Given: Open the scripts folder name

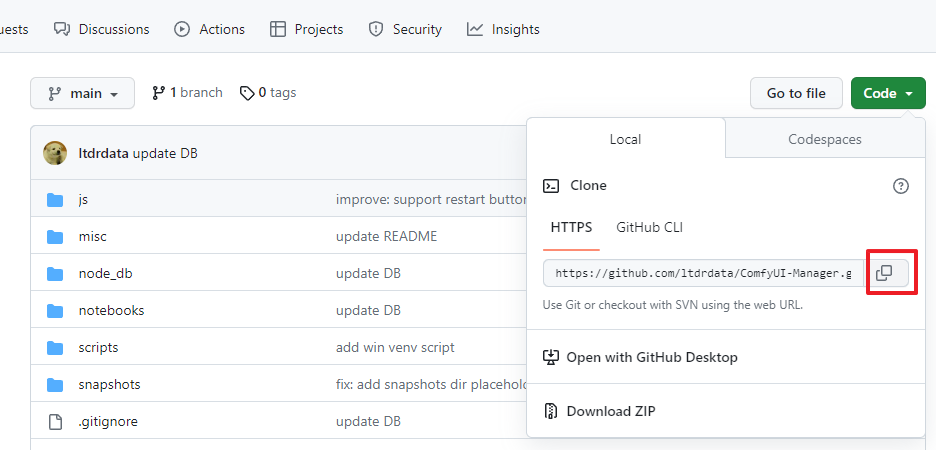Looking at the screenshot, I should (x=98, y=348).
